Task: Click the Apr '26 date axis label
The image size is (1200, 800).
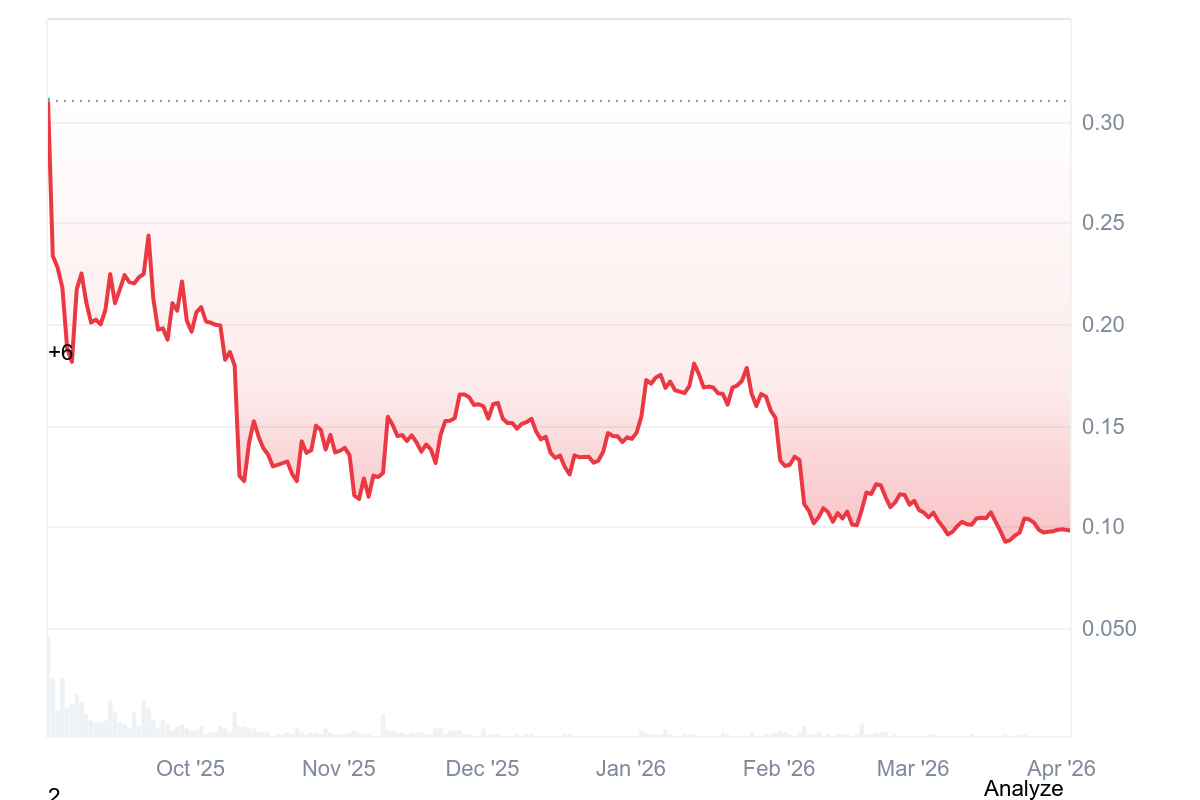Action: click(1061, 768)
